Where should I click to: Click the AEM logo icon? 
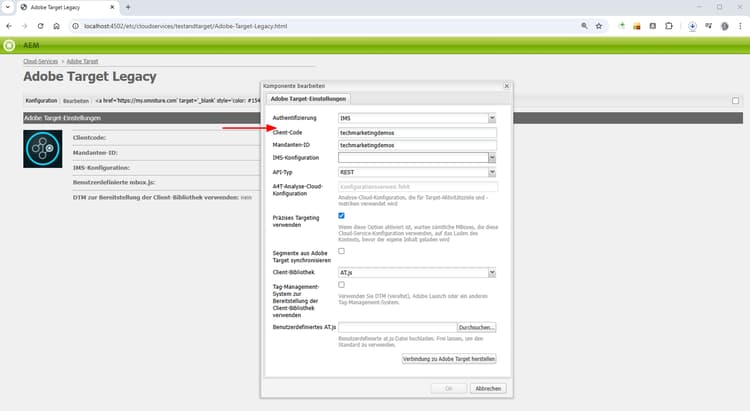pos(9,45)
